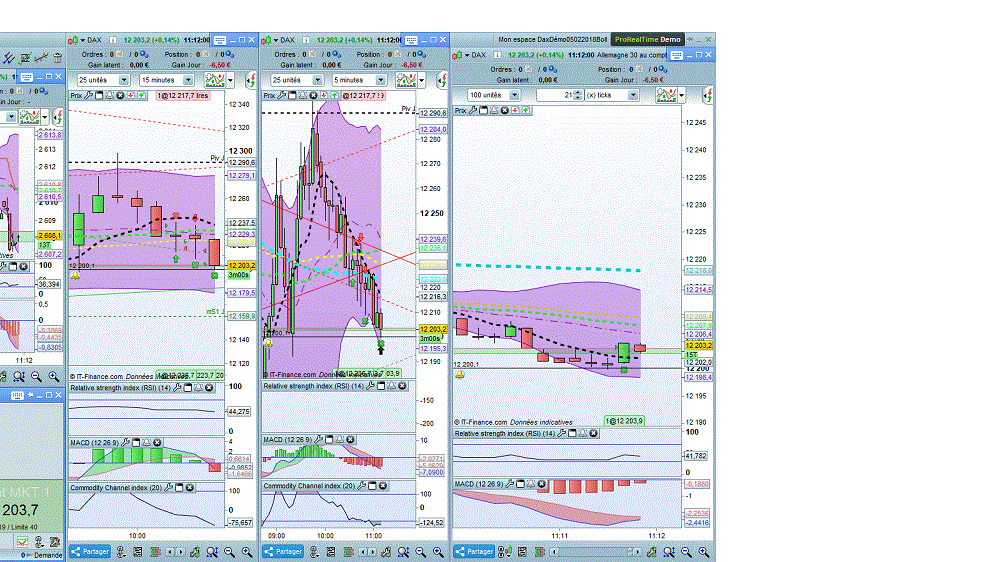Viewport: 1000px width, 562px height.
Task: Click the 12 203,2 price label in ticks chart
Action: point(698,346)
